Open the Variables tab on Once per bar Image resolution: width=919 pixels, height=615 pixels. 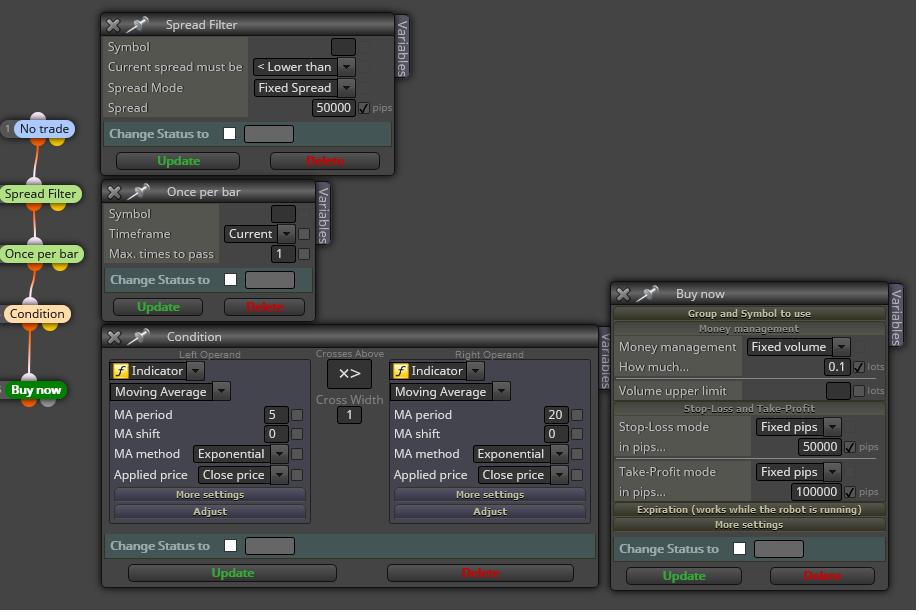coord(323,215)
